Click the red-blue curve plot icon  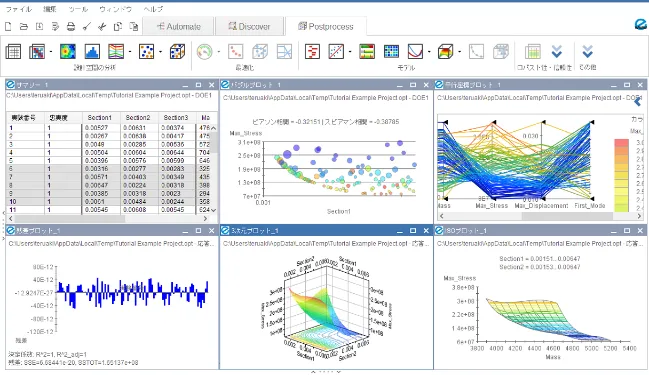coord(415,52)
